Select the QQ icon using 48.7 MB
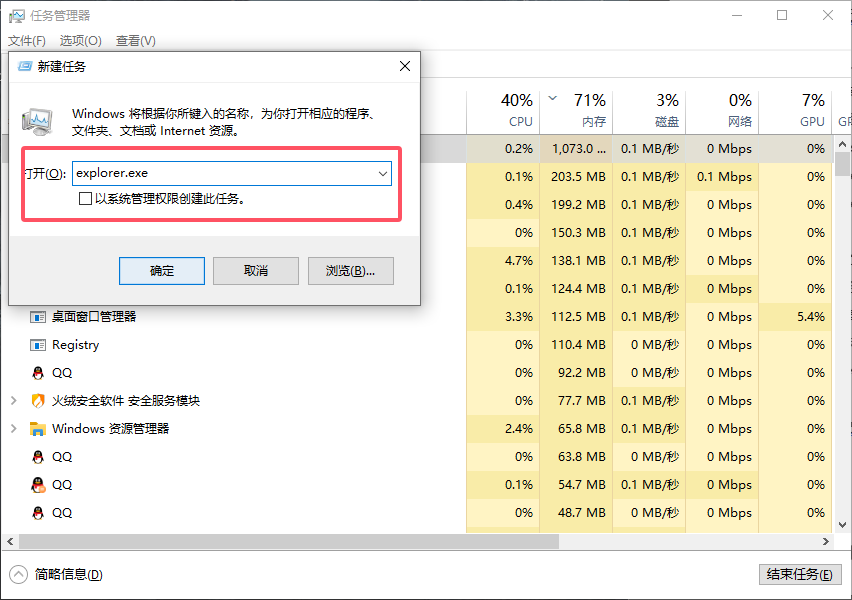 [x=38, y=513]
